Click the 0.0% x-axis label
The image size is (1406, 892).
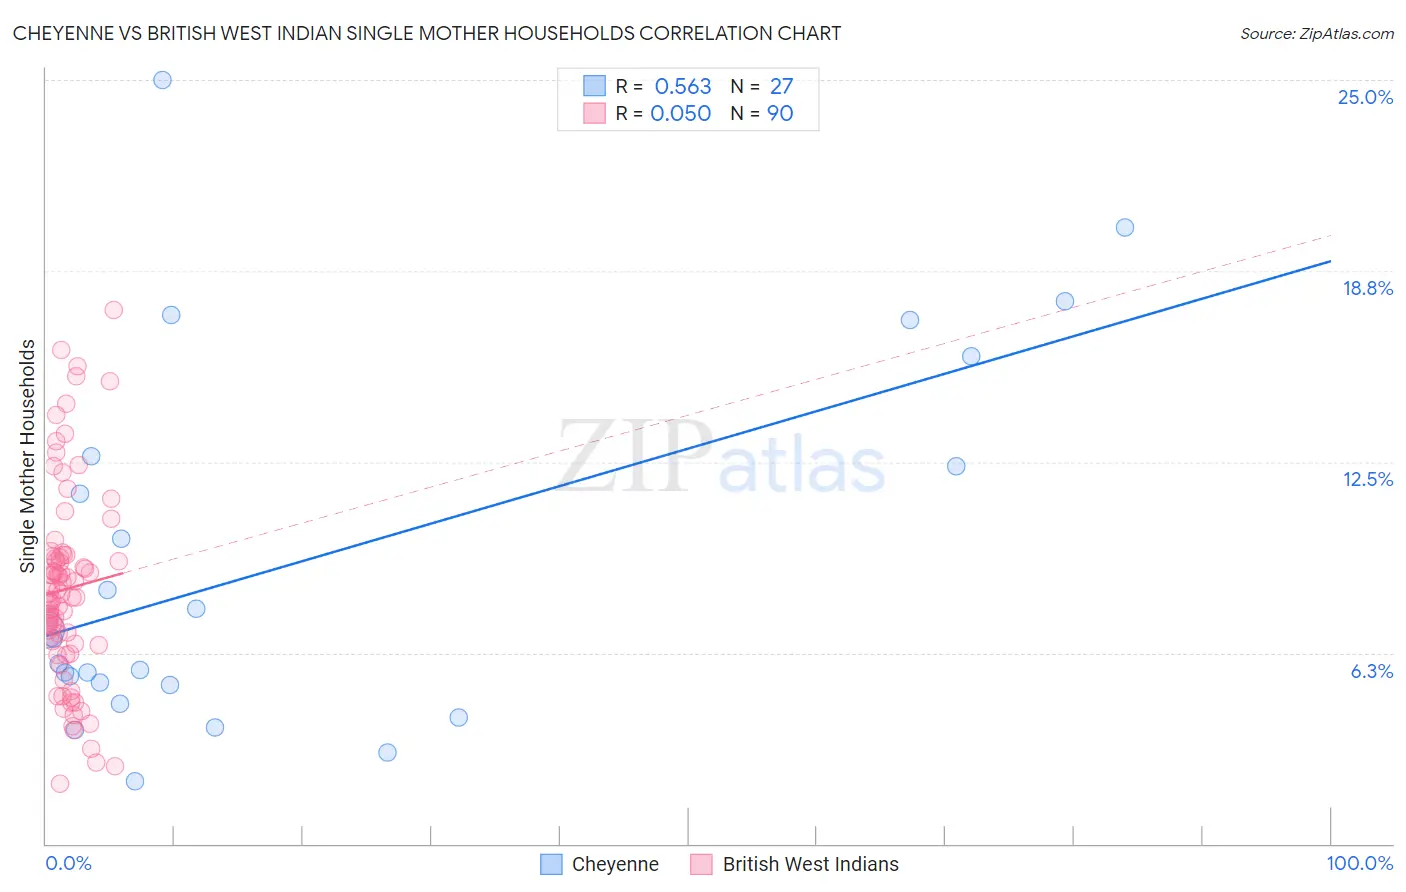[x=68, y=863]
